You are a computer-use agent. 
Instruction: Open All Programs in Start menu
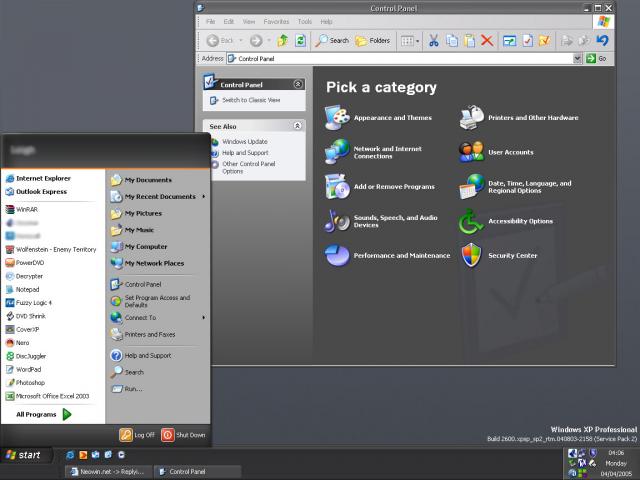(43, 414)
